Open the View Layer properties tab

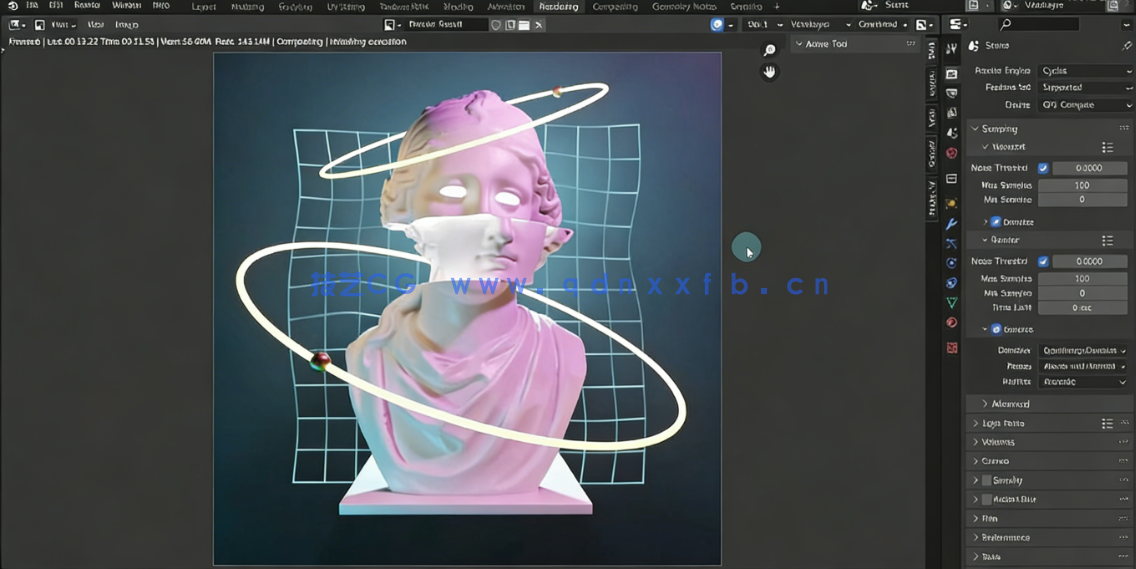click(951, 113)
